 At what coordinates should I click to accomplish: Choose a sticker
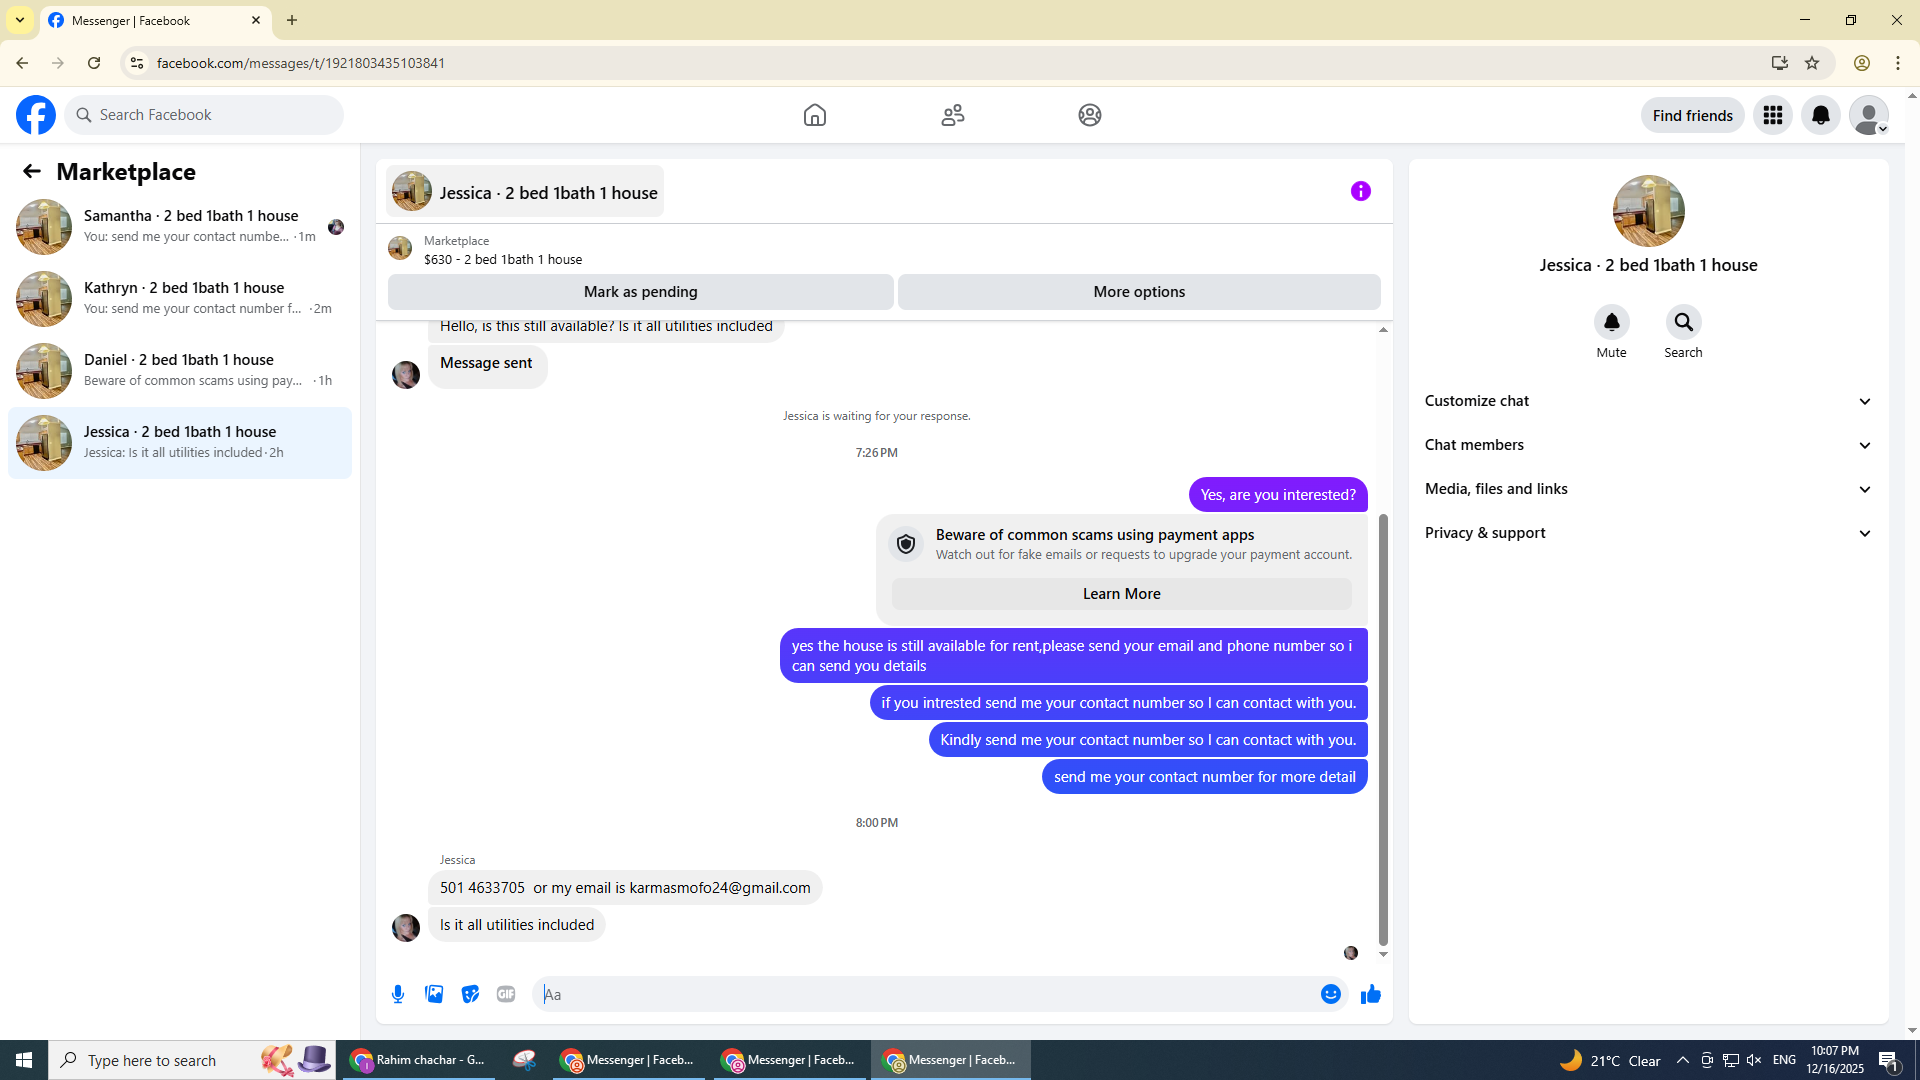point(470,994)
